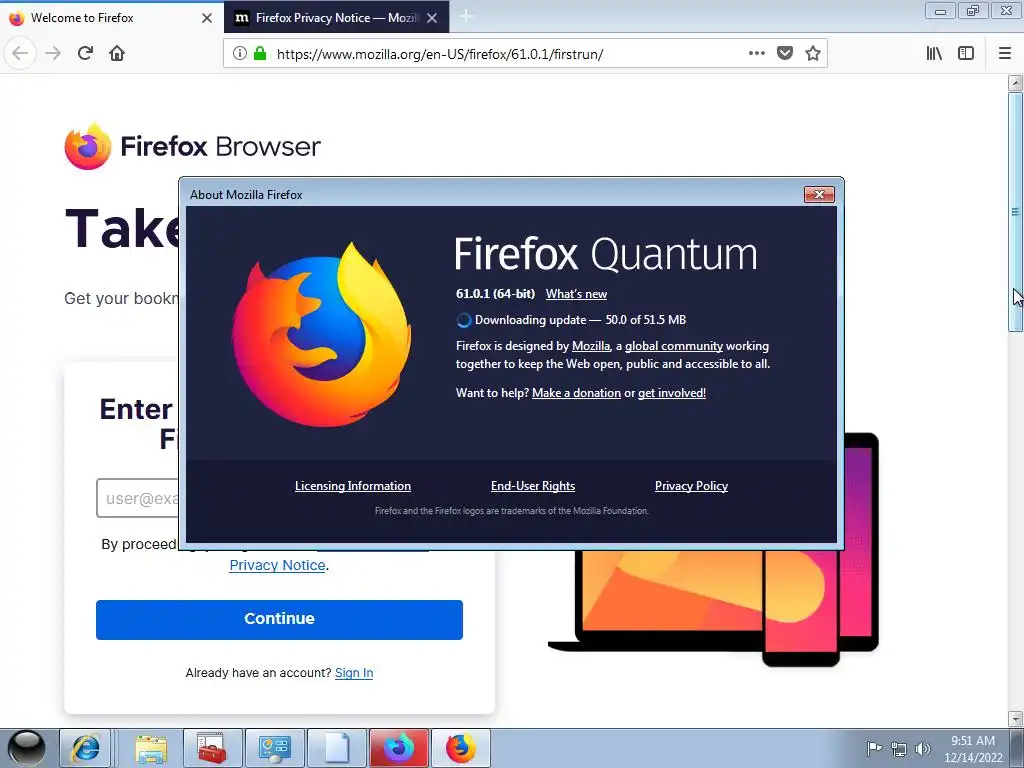1024x768 pixels.
Task: Click the Firefox Browser logo on page
Action: coord(193,146)
